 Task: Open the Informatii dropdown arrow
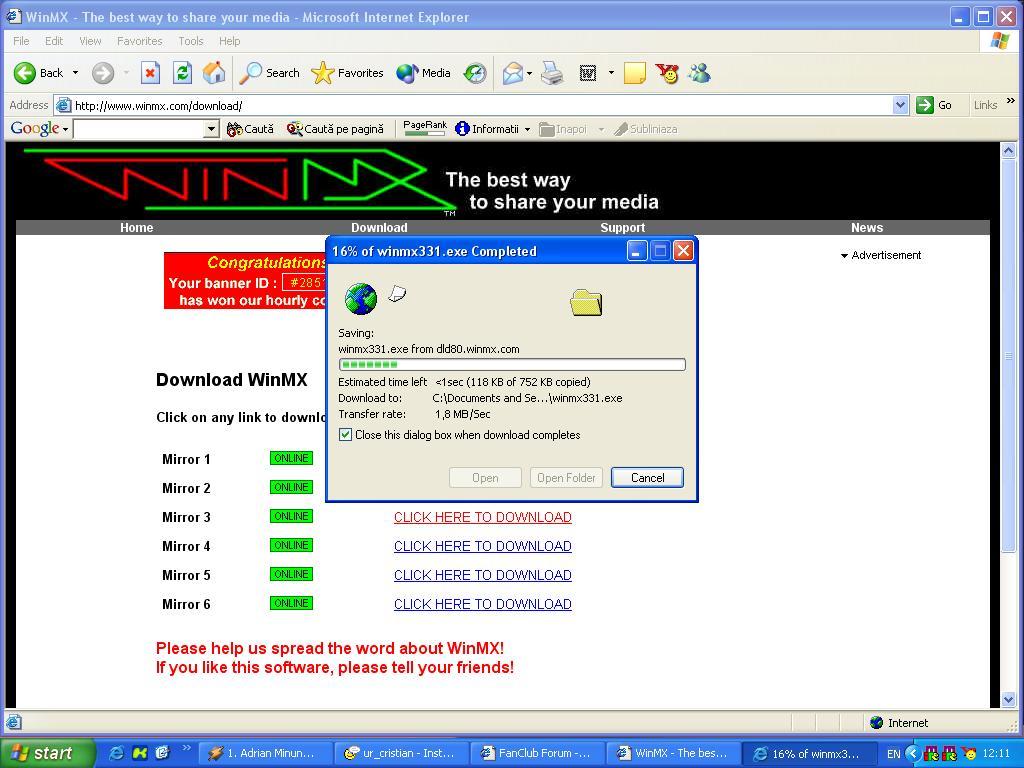(527, 129)
